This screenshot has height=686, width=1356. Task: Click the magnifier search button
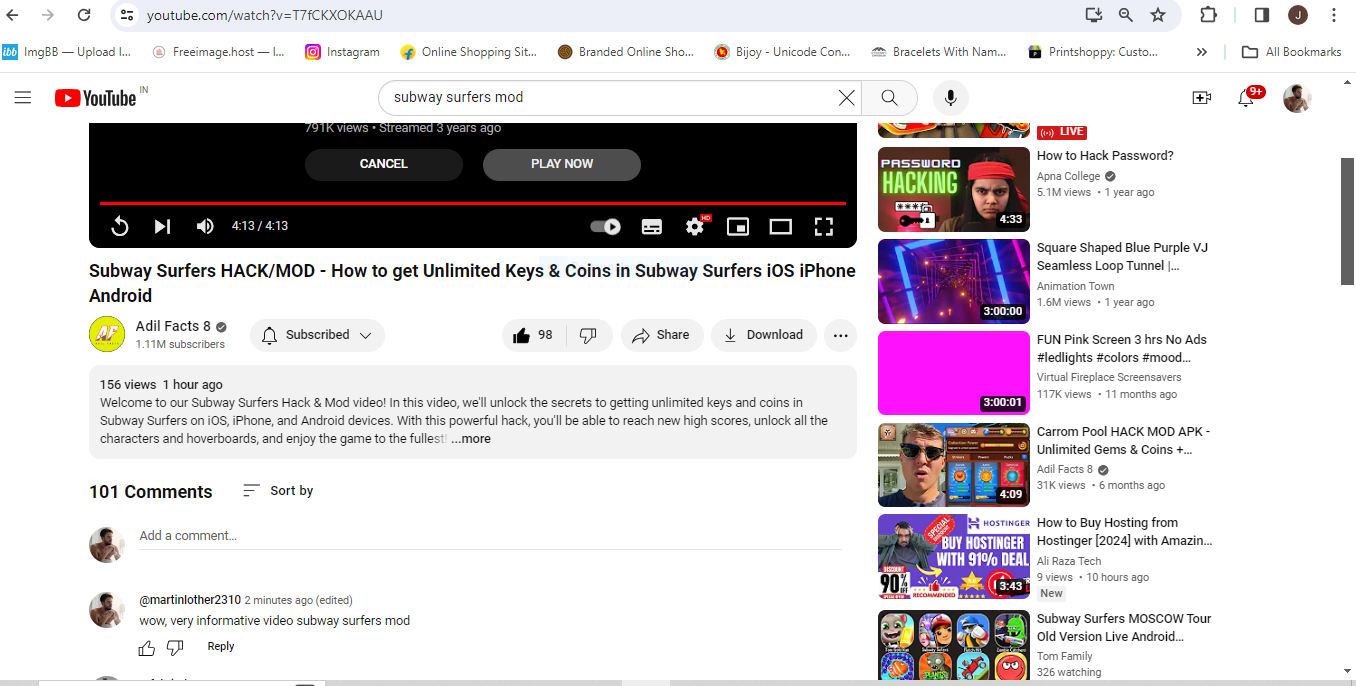click(889, 97)
